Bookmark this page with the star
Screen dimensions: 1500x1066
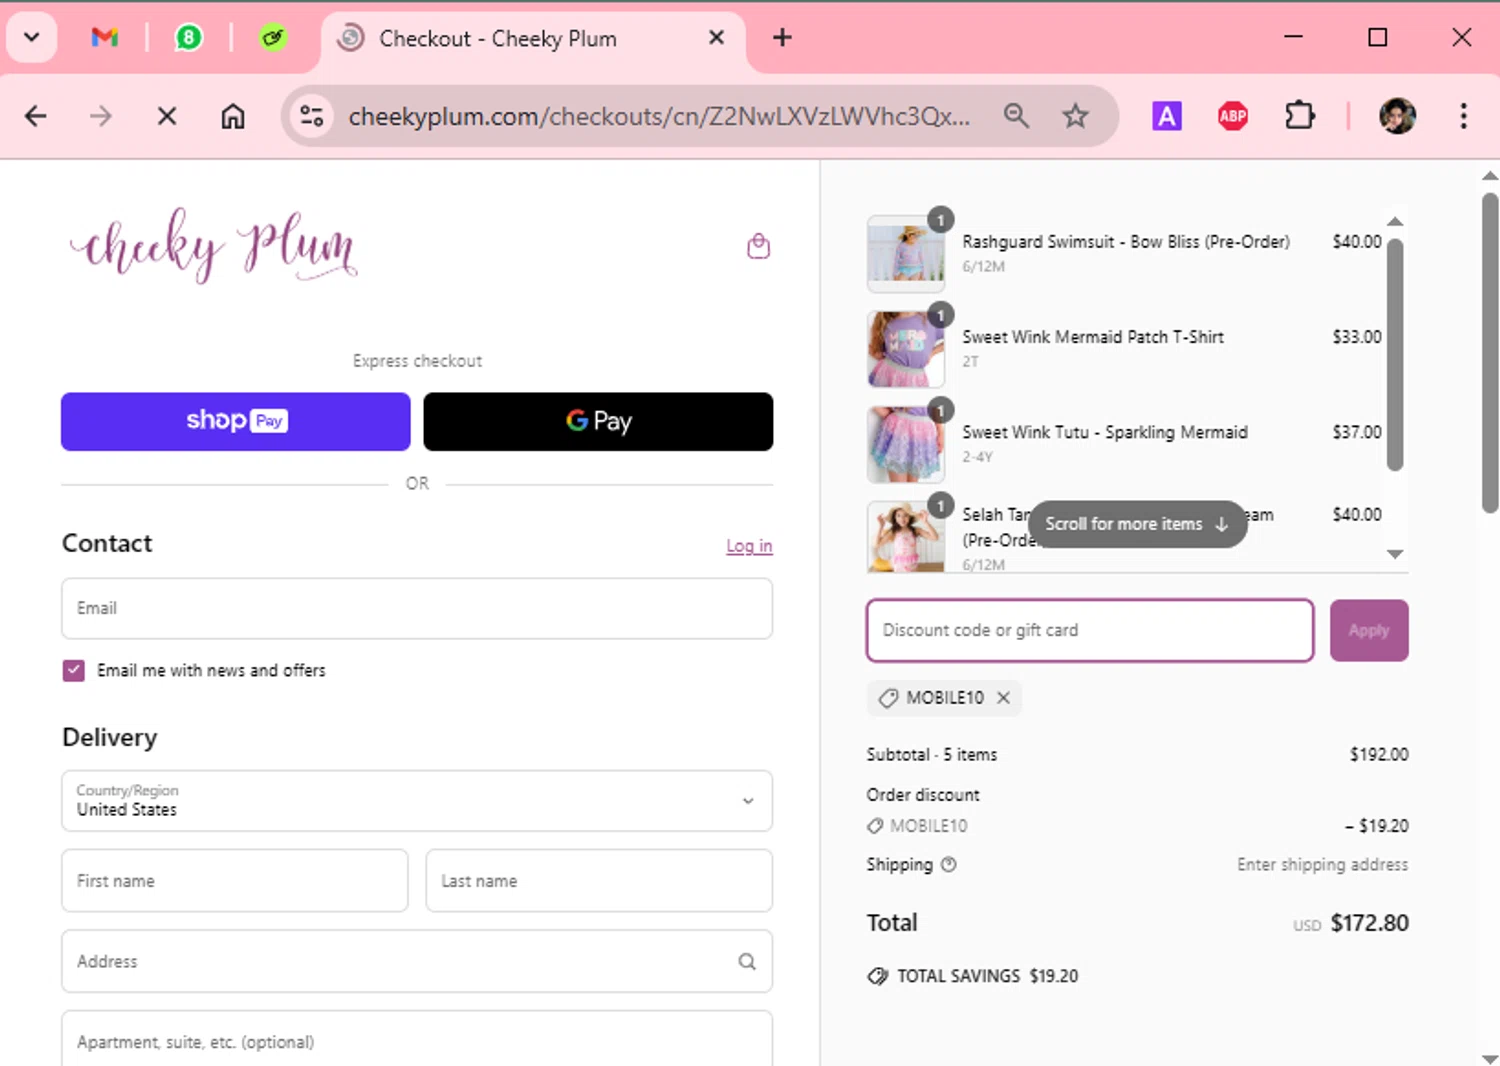pos(1076,116)
